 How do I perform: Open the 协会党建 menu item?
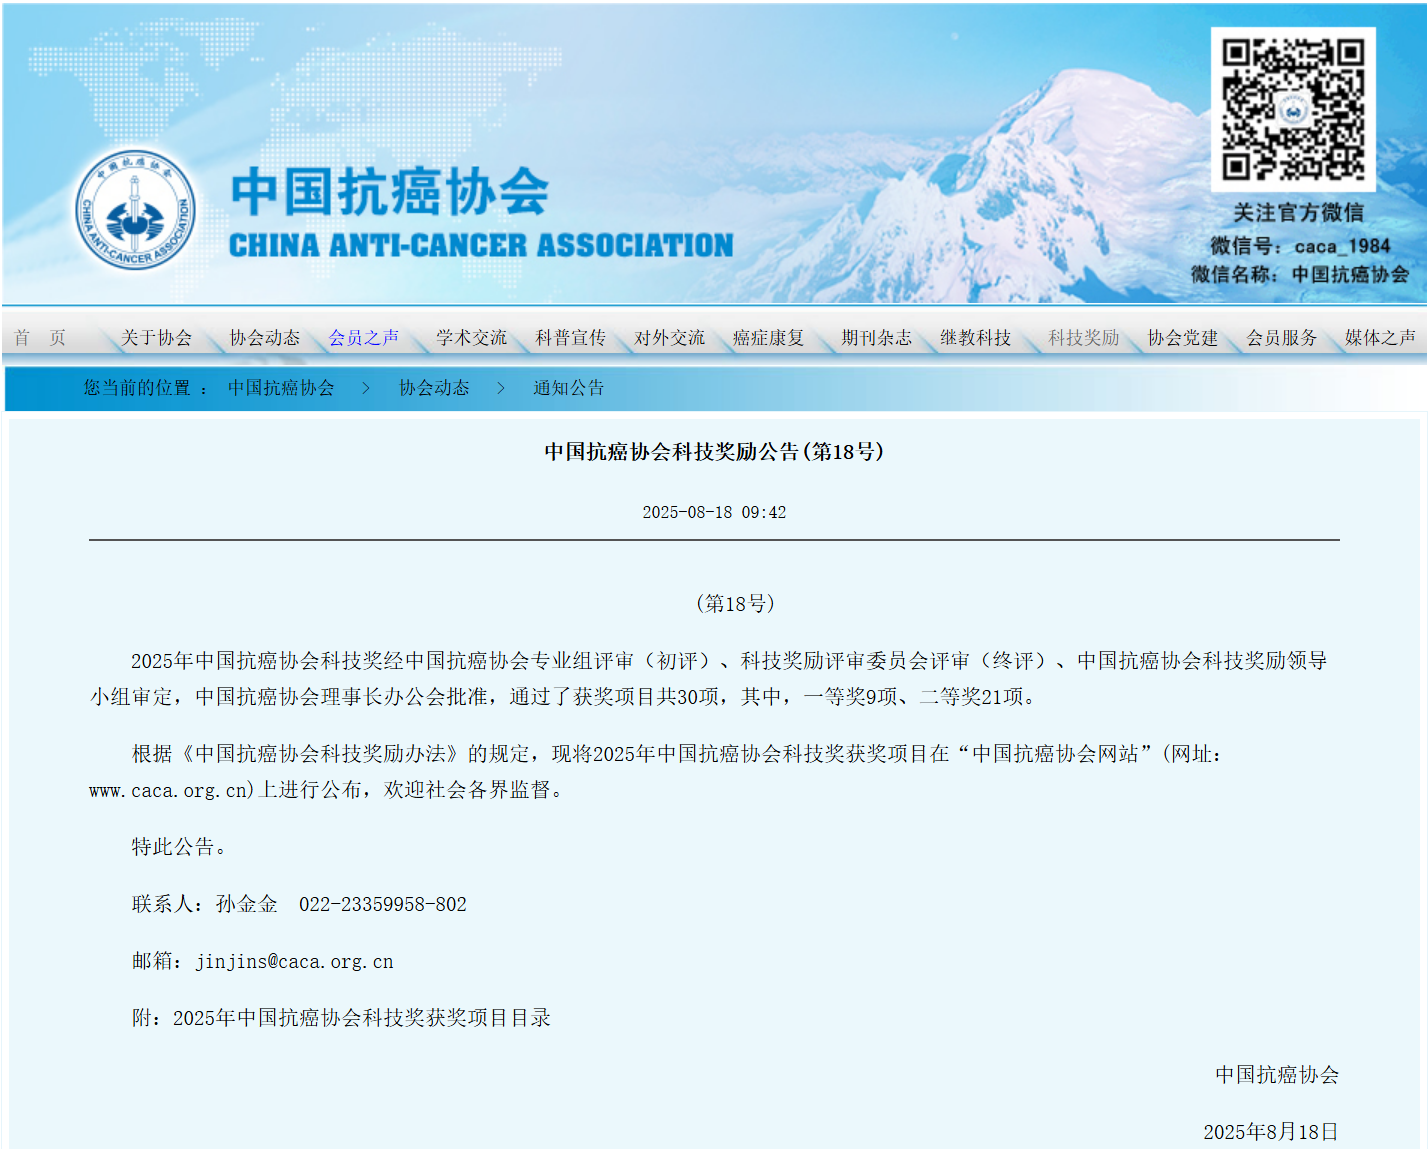[1182, 338]
